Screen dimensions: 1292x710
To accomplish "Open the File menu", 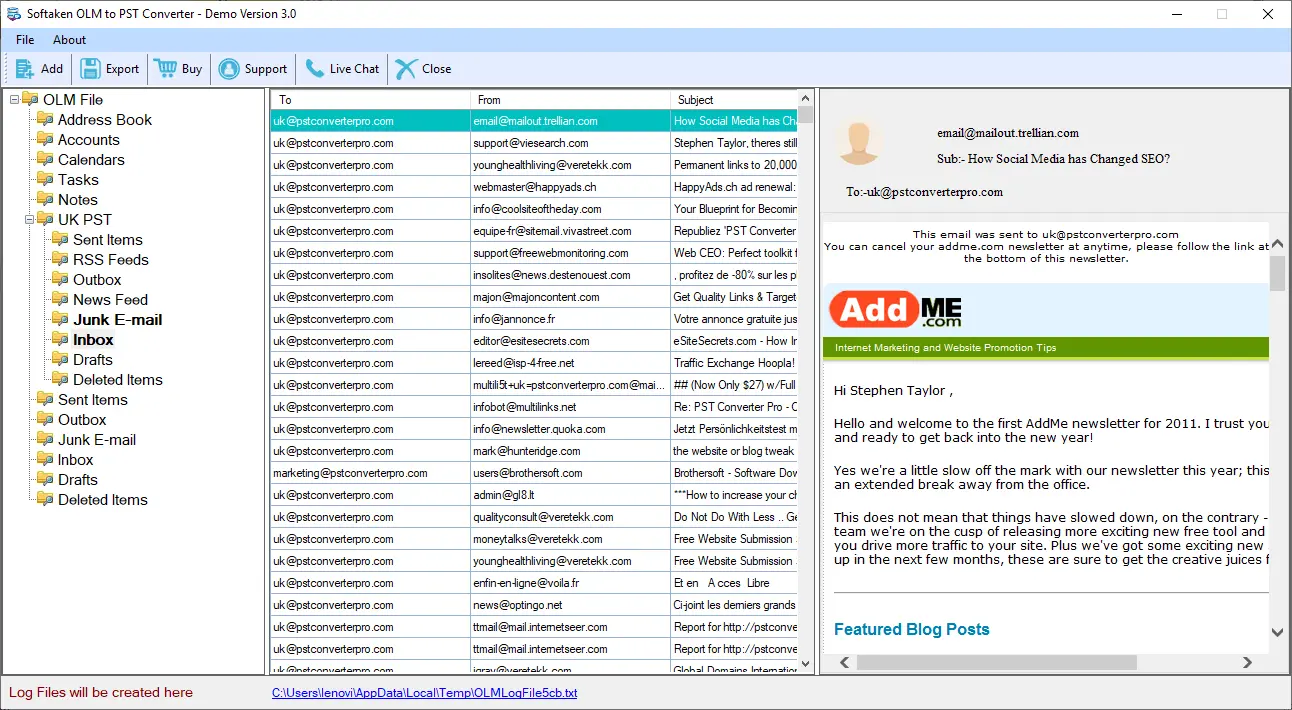I will point(25,40).
